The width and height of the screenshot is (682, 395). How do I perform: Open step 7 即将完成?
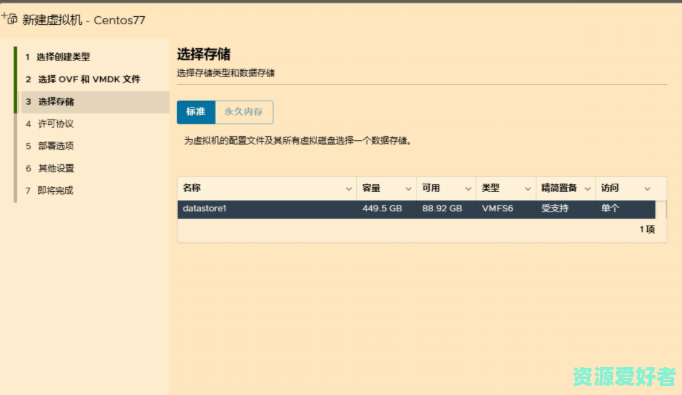(49, 191)
